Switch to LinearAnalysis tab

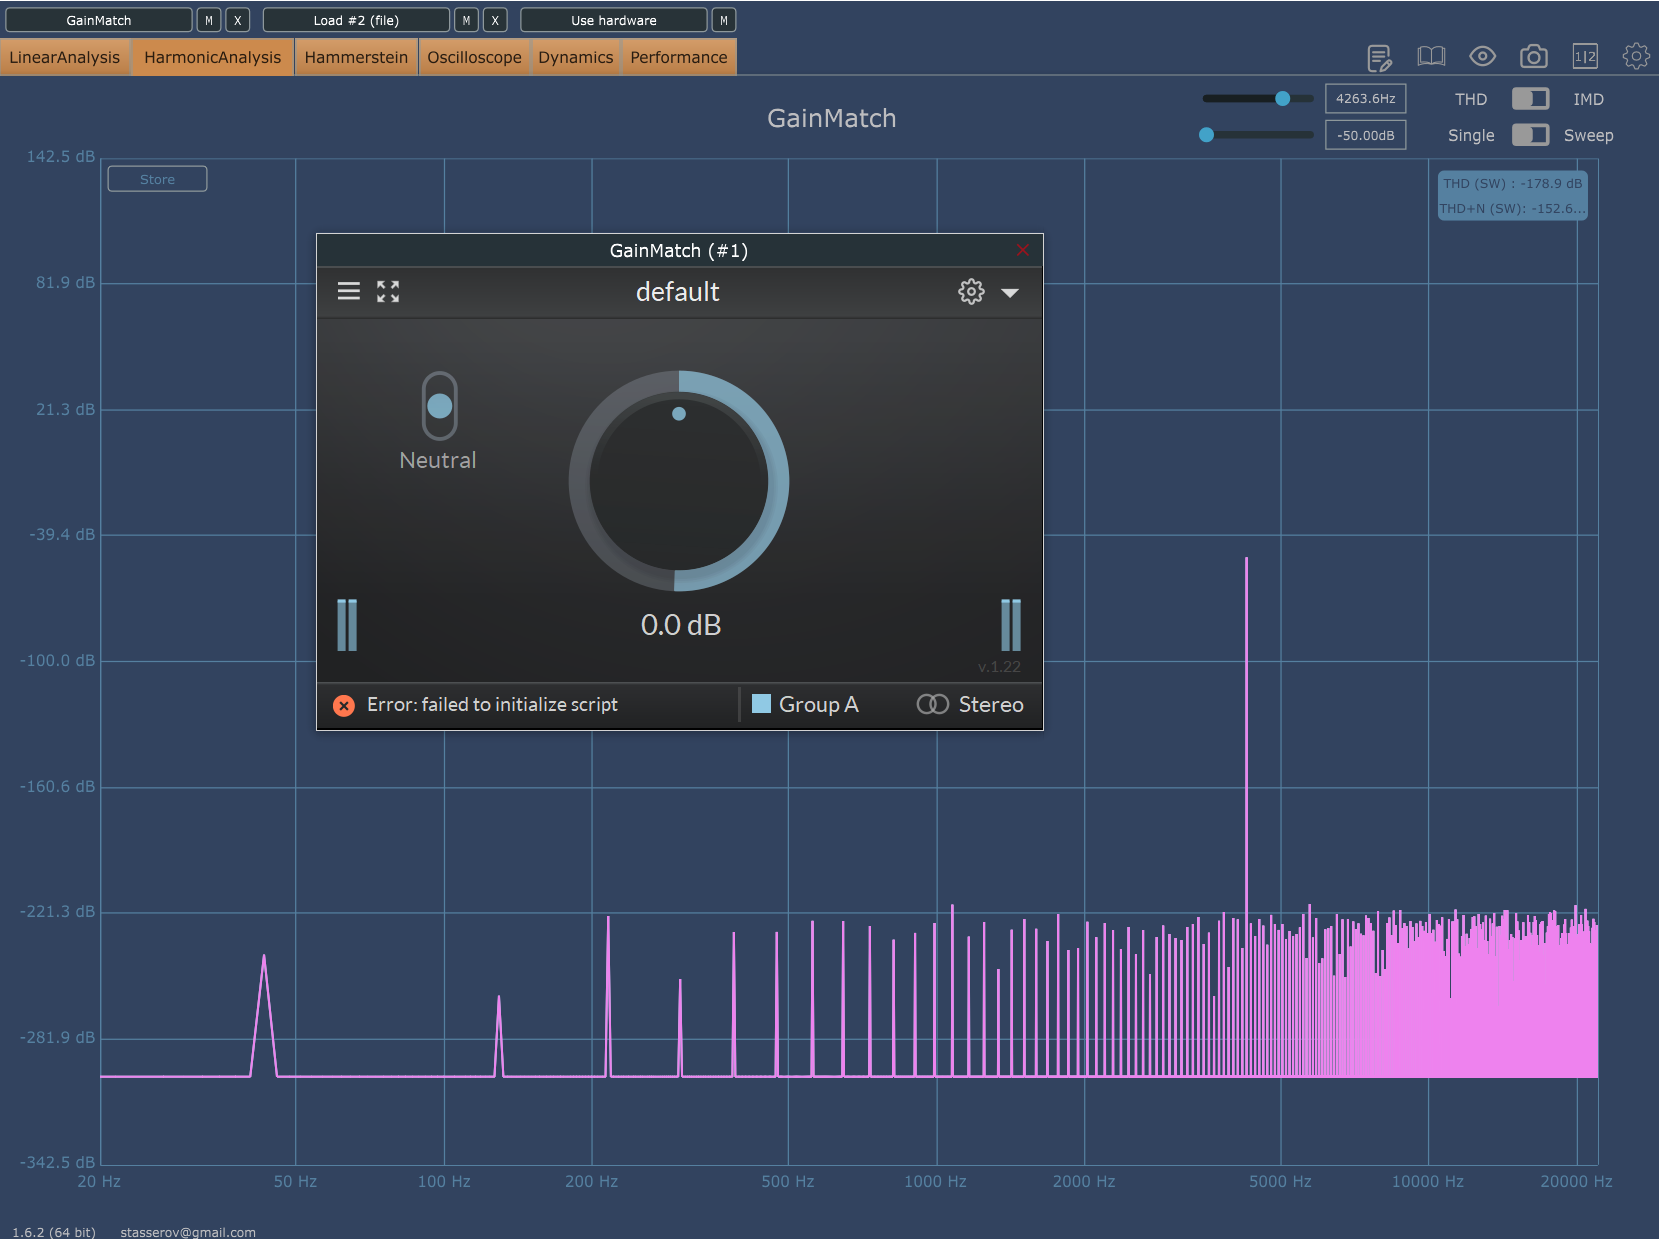65,57
